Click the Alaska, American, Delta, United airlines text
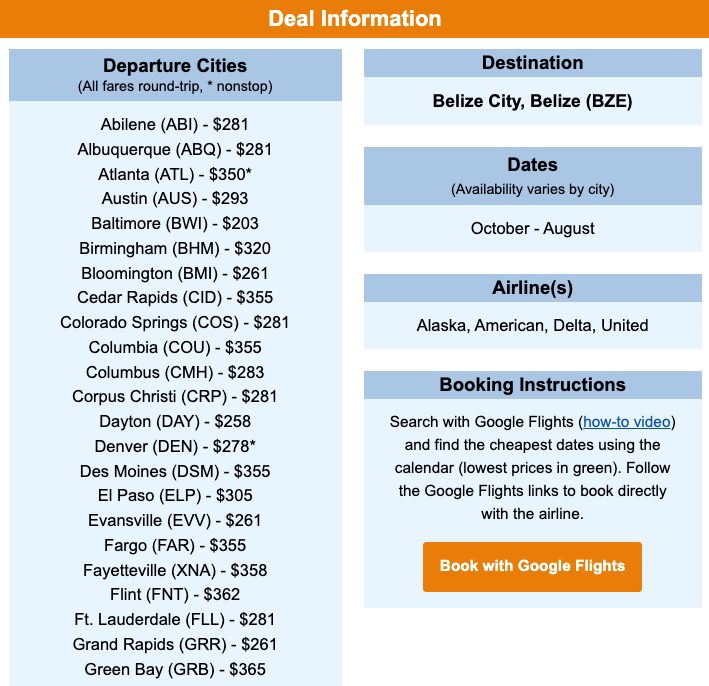 [532, 325]
